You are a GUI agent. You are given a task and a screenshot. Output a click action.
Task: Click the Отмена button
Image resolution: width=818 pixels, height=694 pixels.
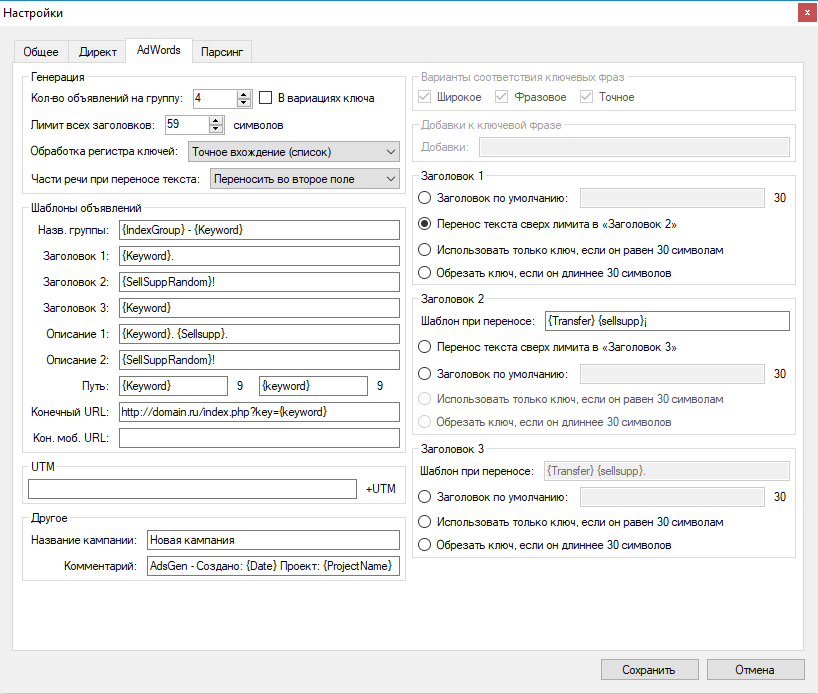tap(755, 669)
